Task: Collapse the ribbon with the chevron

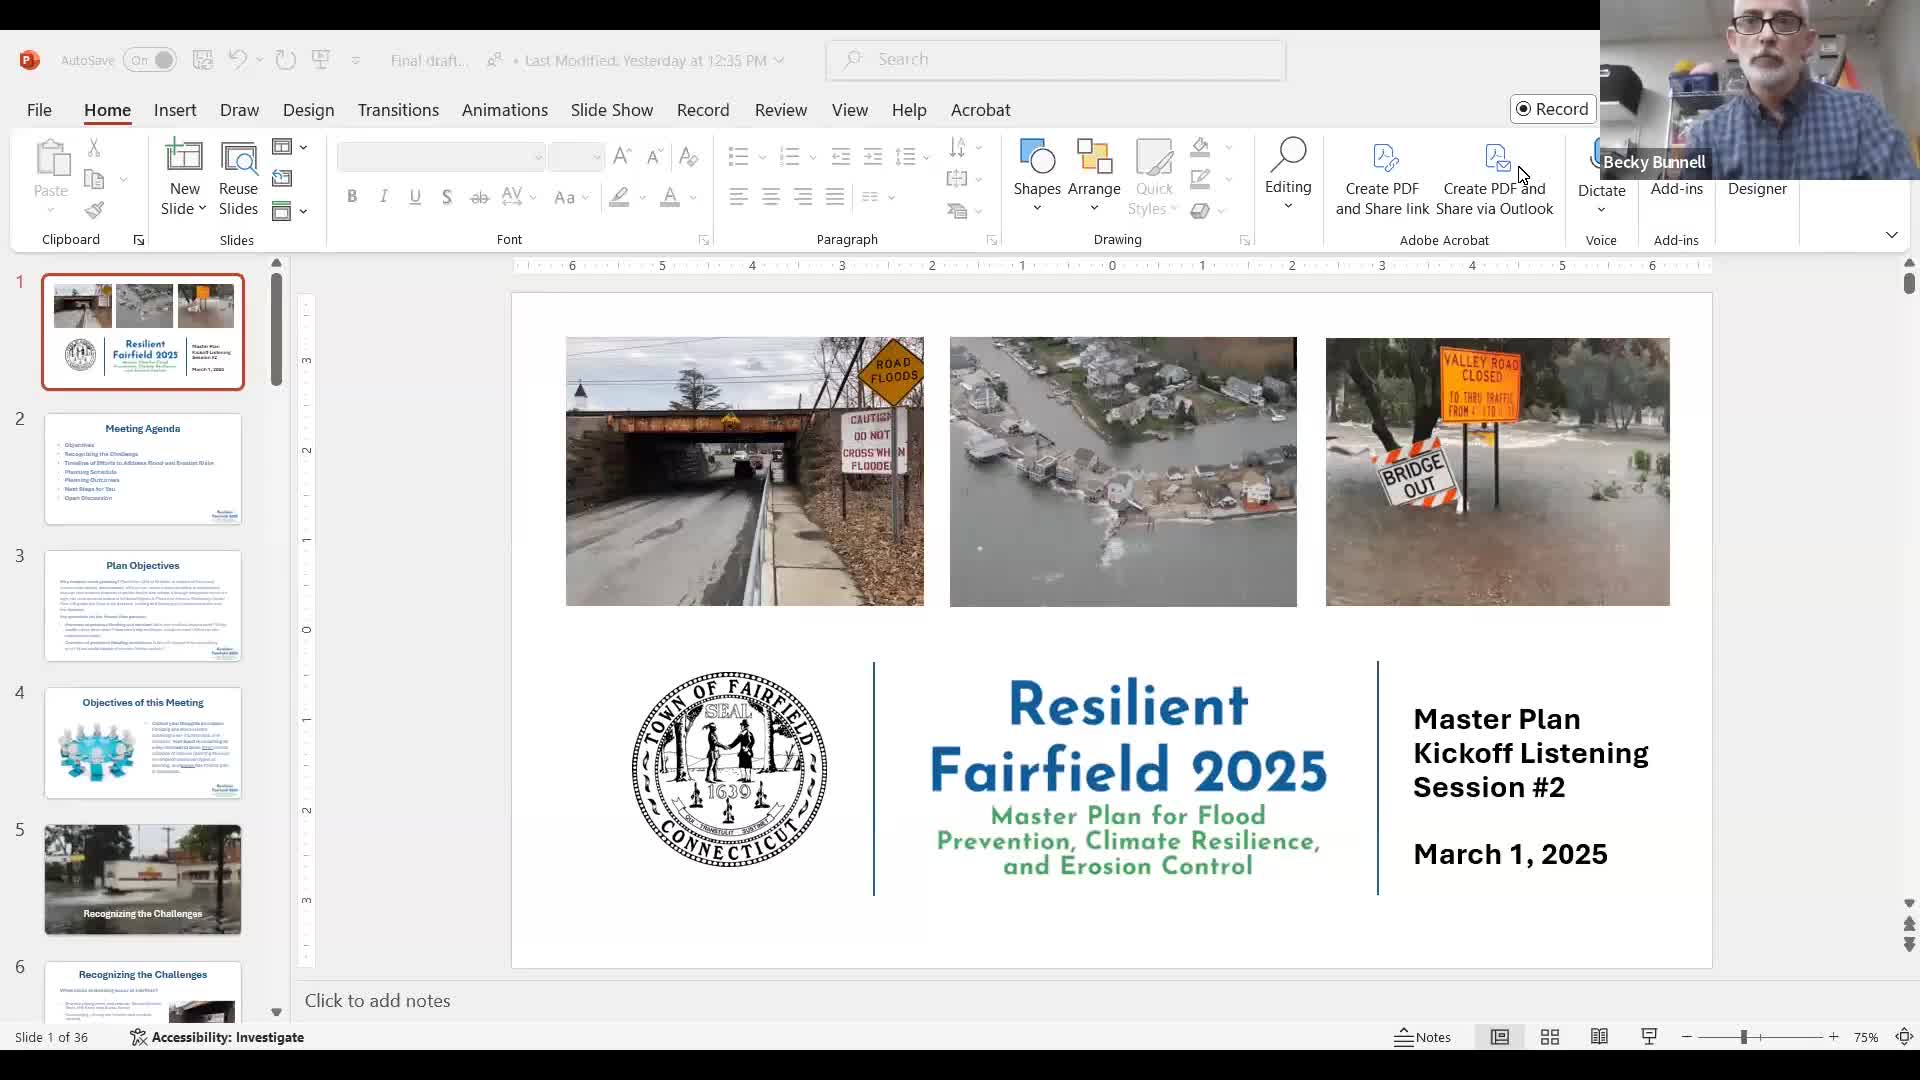Action: click(x=1892, y=235)
